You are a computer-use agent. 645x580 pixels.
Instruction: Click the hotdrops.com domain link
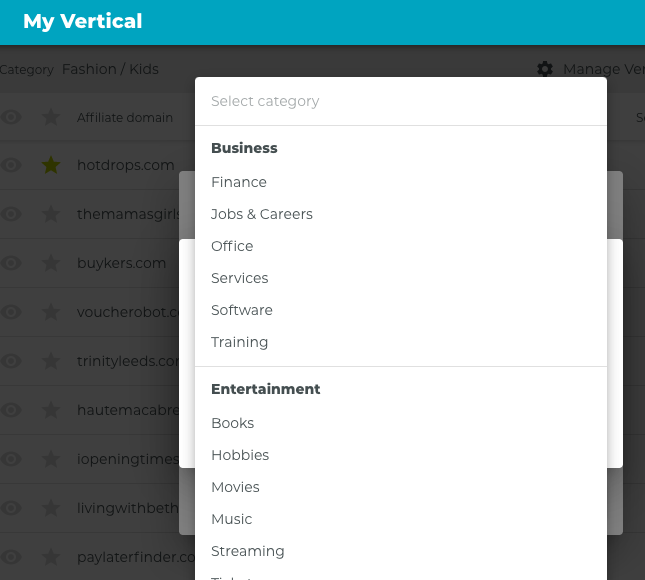pyautogui.click(x=125, y=166)
